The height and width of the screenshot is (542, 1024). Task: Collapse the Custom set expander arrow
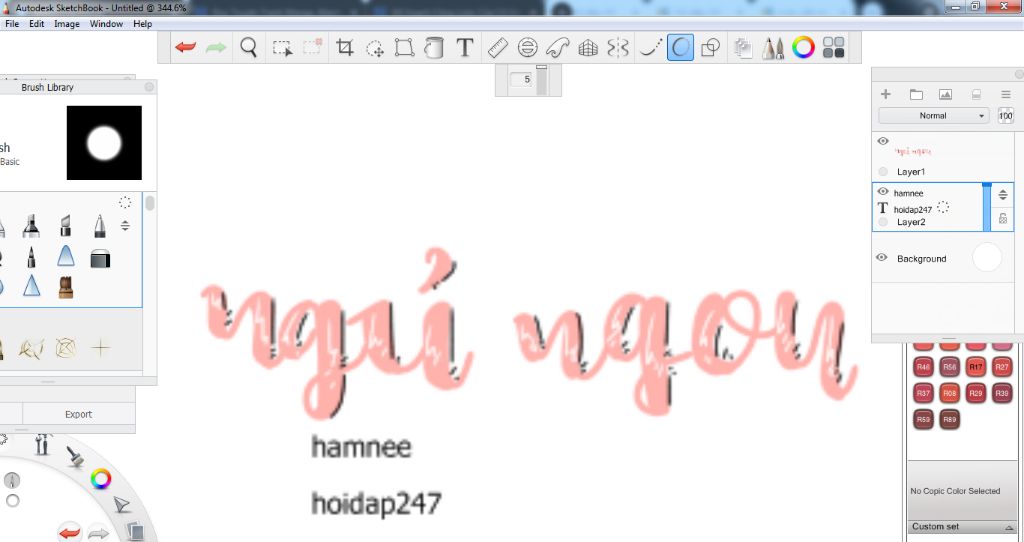[1010, 528]
